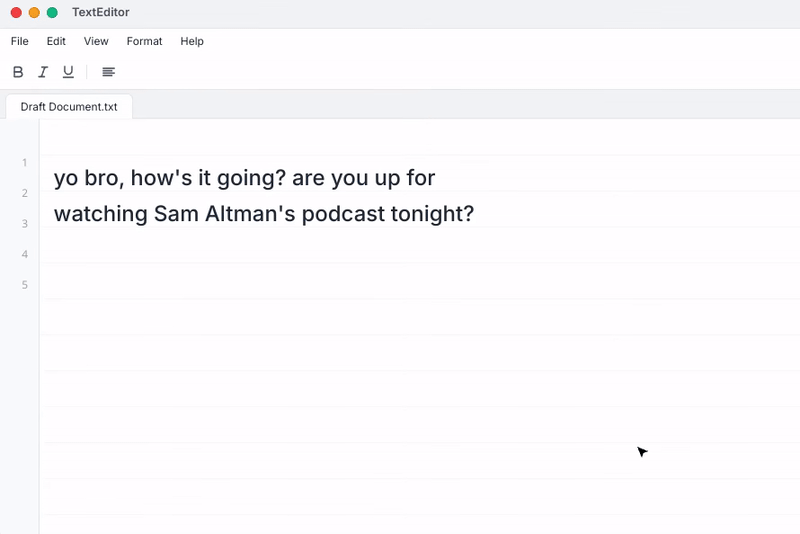Open the Format menu

tap(144, 41)
